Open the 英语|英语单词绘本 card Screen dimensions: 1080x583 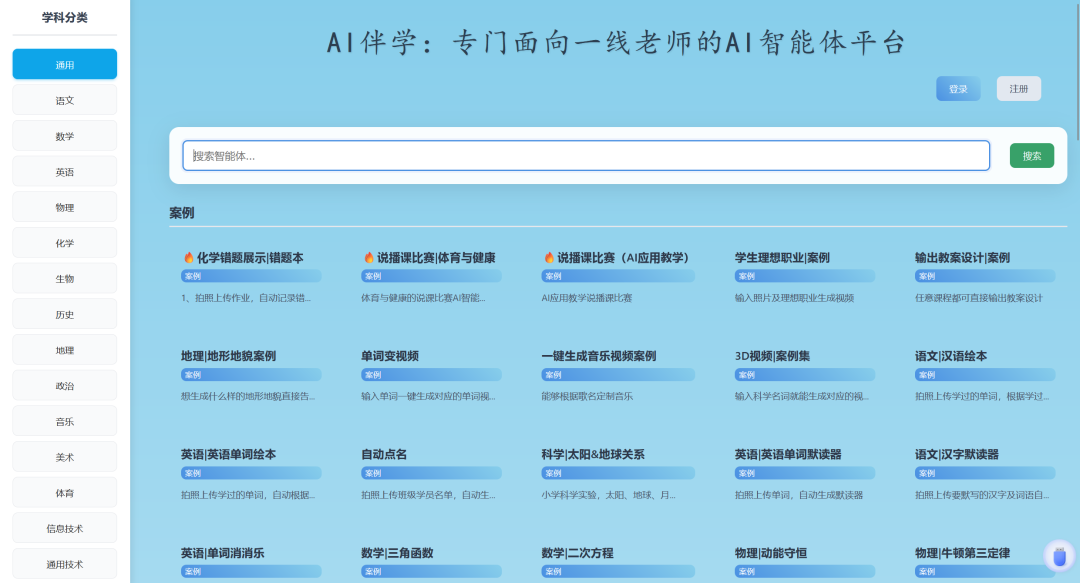point(229,455)
